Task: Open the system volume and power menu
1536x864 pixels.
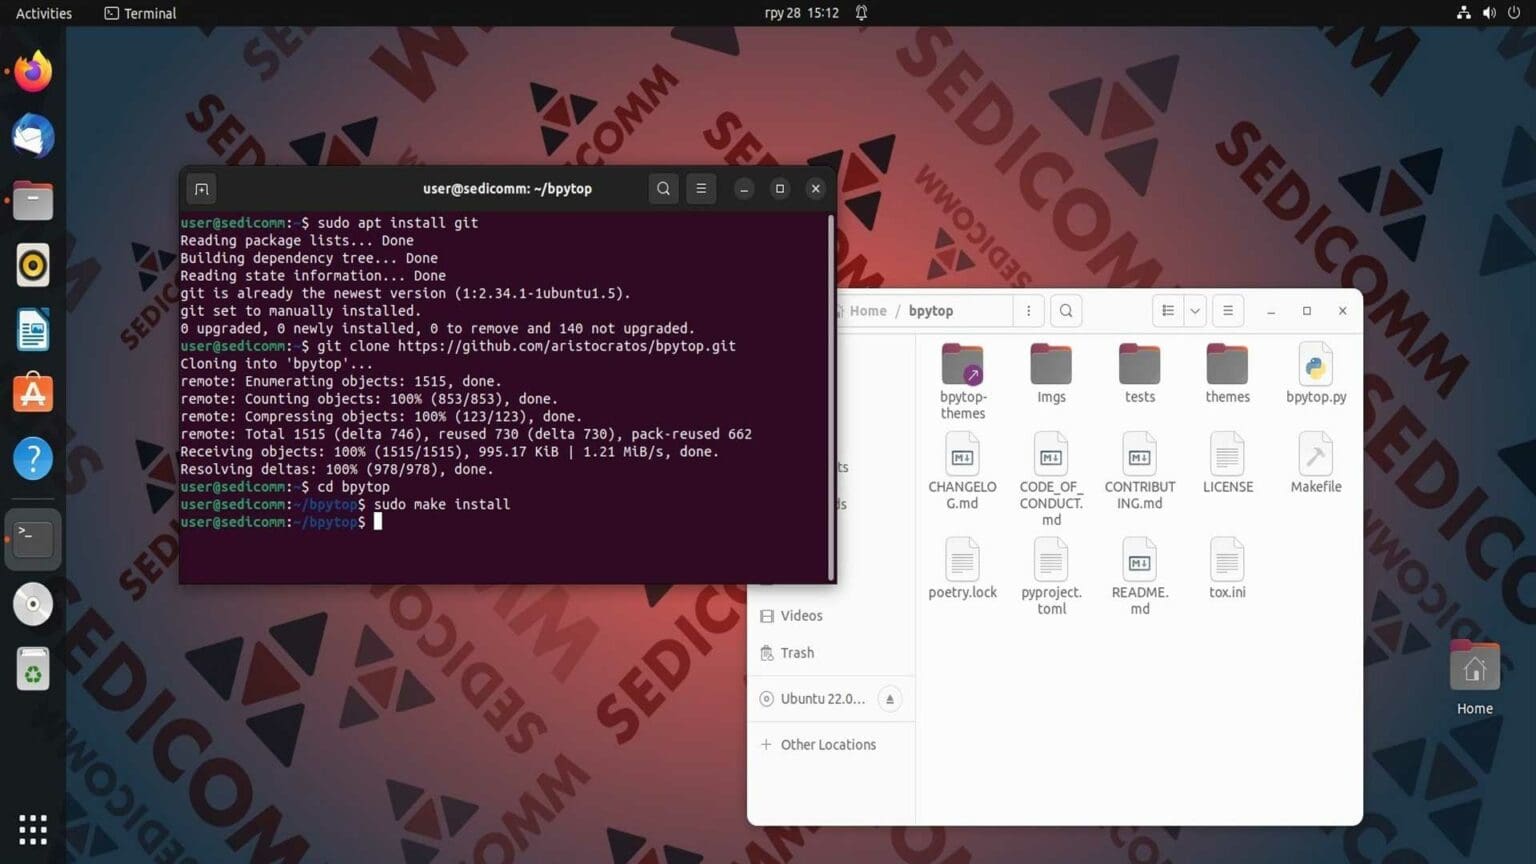Action: 1489,13
